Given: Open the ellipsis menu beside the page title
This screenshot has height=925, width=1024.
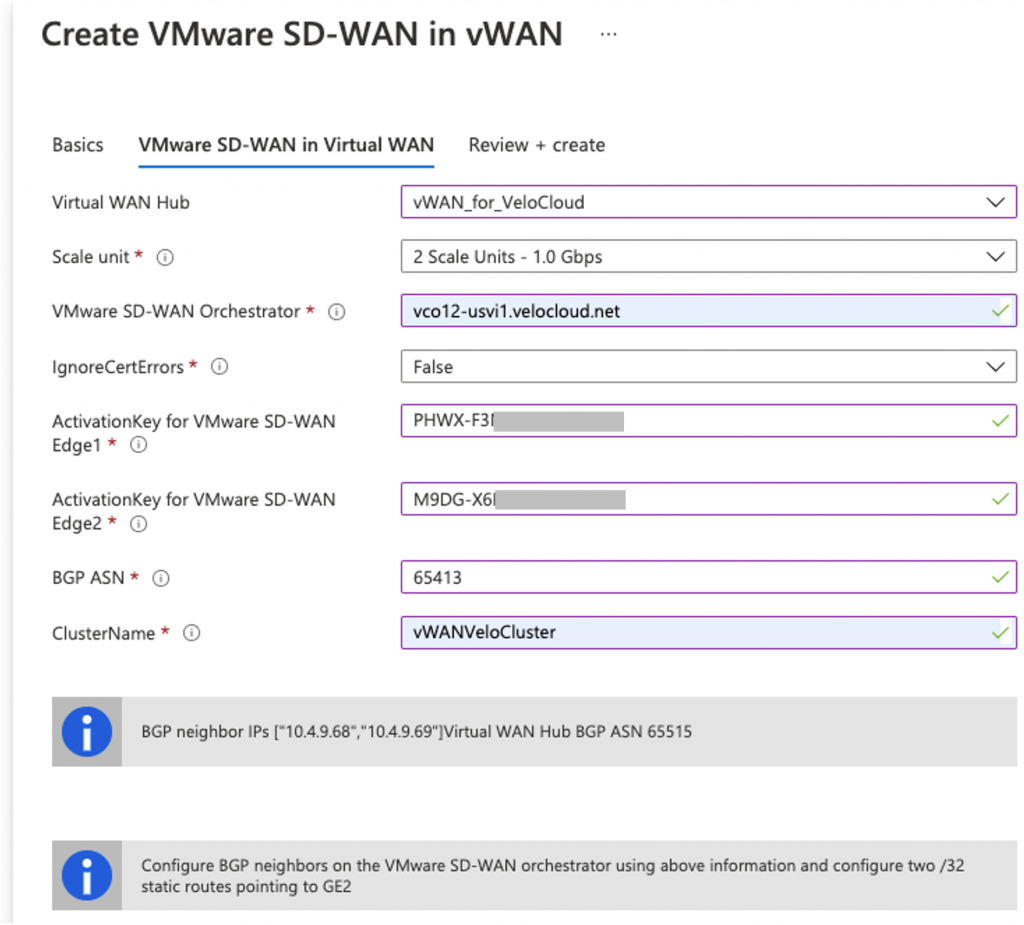Looking at the screenshot, I should pyautogui.click(x=608, y=34).
